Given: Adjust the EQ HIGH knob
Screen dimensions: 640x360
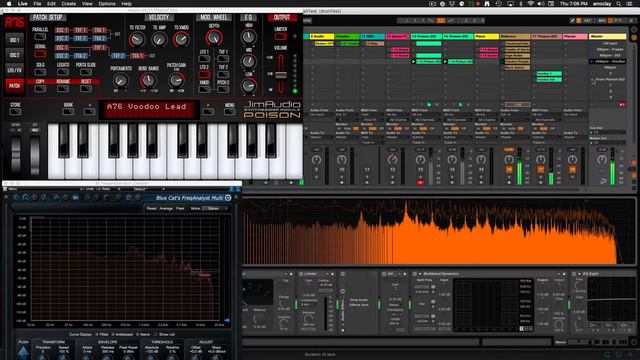Looking at the screenshot, I should pyautogui.click(x=248, y=37).
